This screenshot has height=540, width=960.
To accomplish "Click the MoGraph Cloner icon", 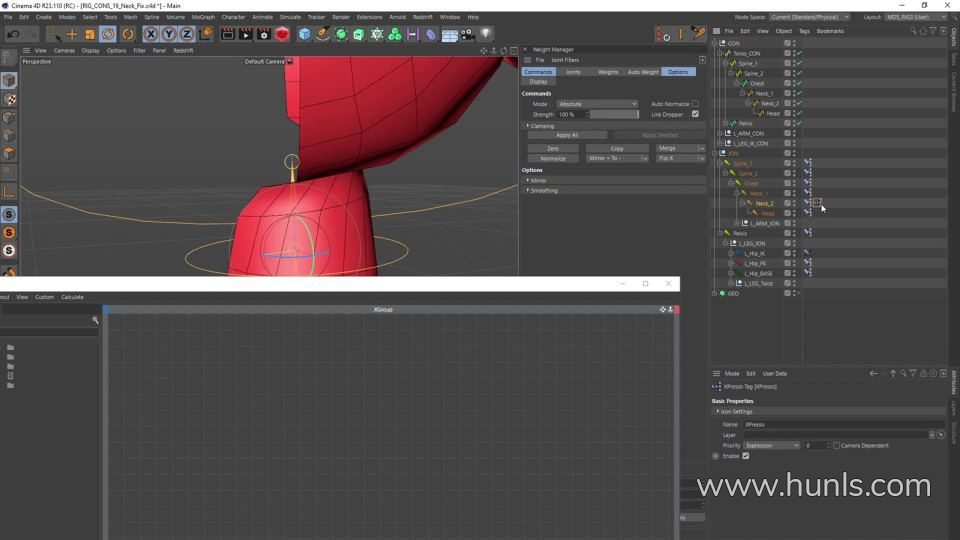I will [395, 34].
